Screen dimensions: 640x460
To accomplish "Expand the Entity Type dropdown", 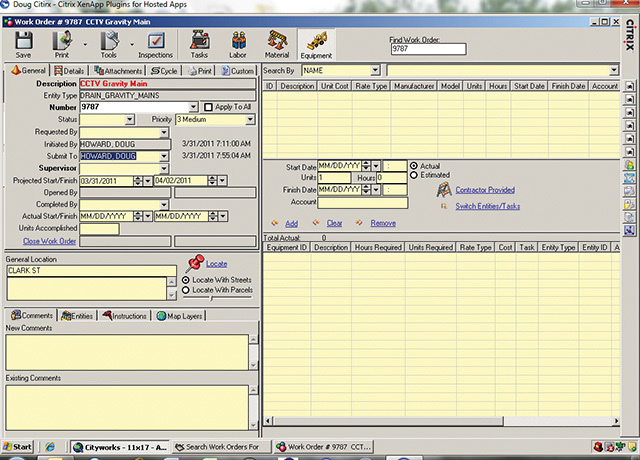I will pos(162,95).
